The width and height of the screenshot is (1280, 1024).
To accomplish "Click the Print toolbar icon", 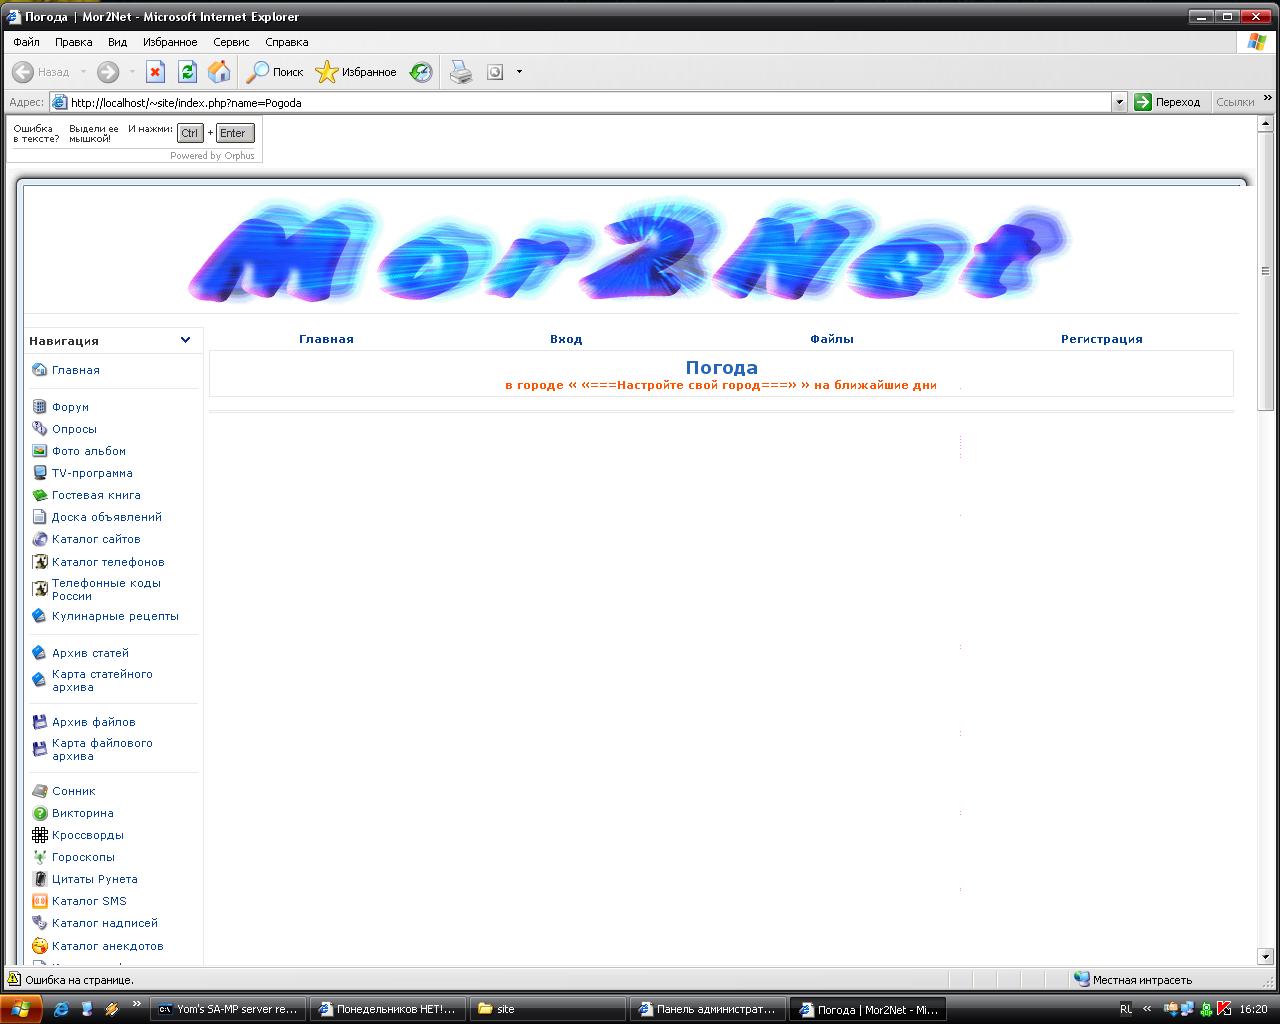I will pos(460,72).
